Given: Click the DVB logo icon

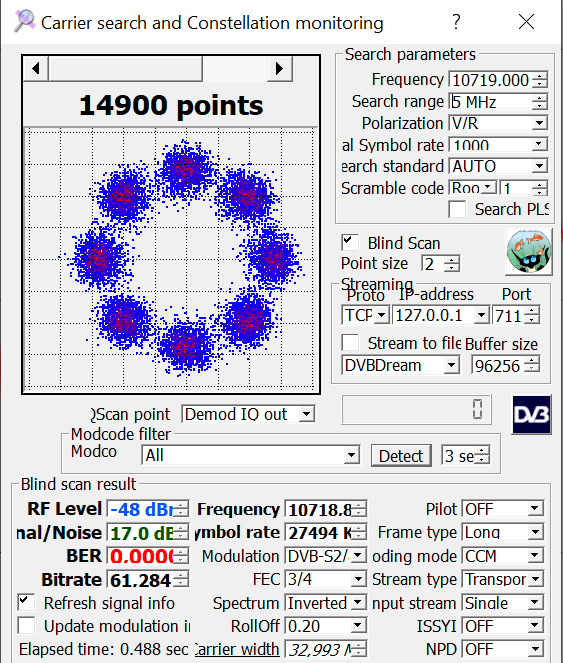Looking at the screenshot, I should click(532, 415).
